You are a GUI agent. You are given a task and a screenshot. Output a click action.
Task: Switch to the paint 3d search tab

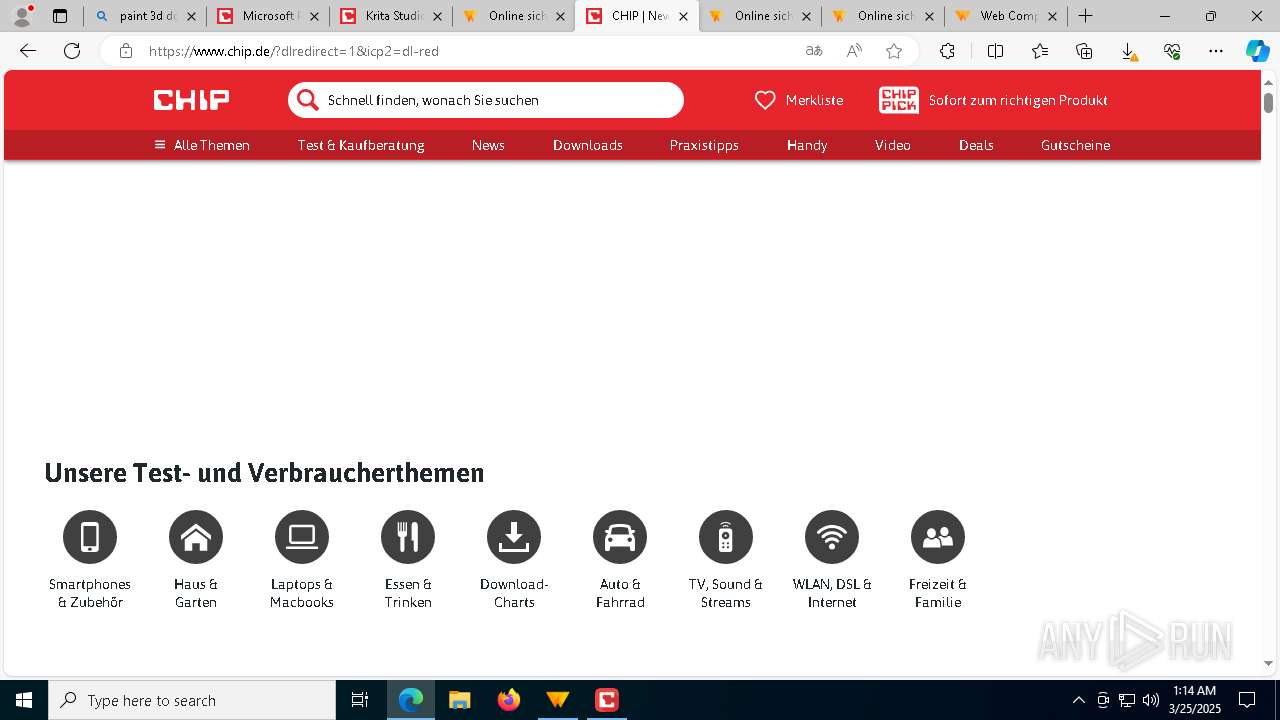tap(146, 16)
